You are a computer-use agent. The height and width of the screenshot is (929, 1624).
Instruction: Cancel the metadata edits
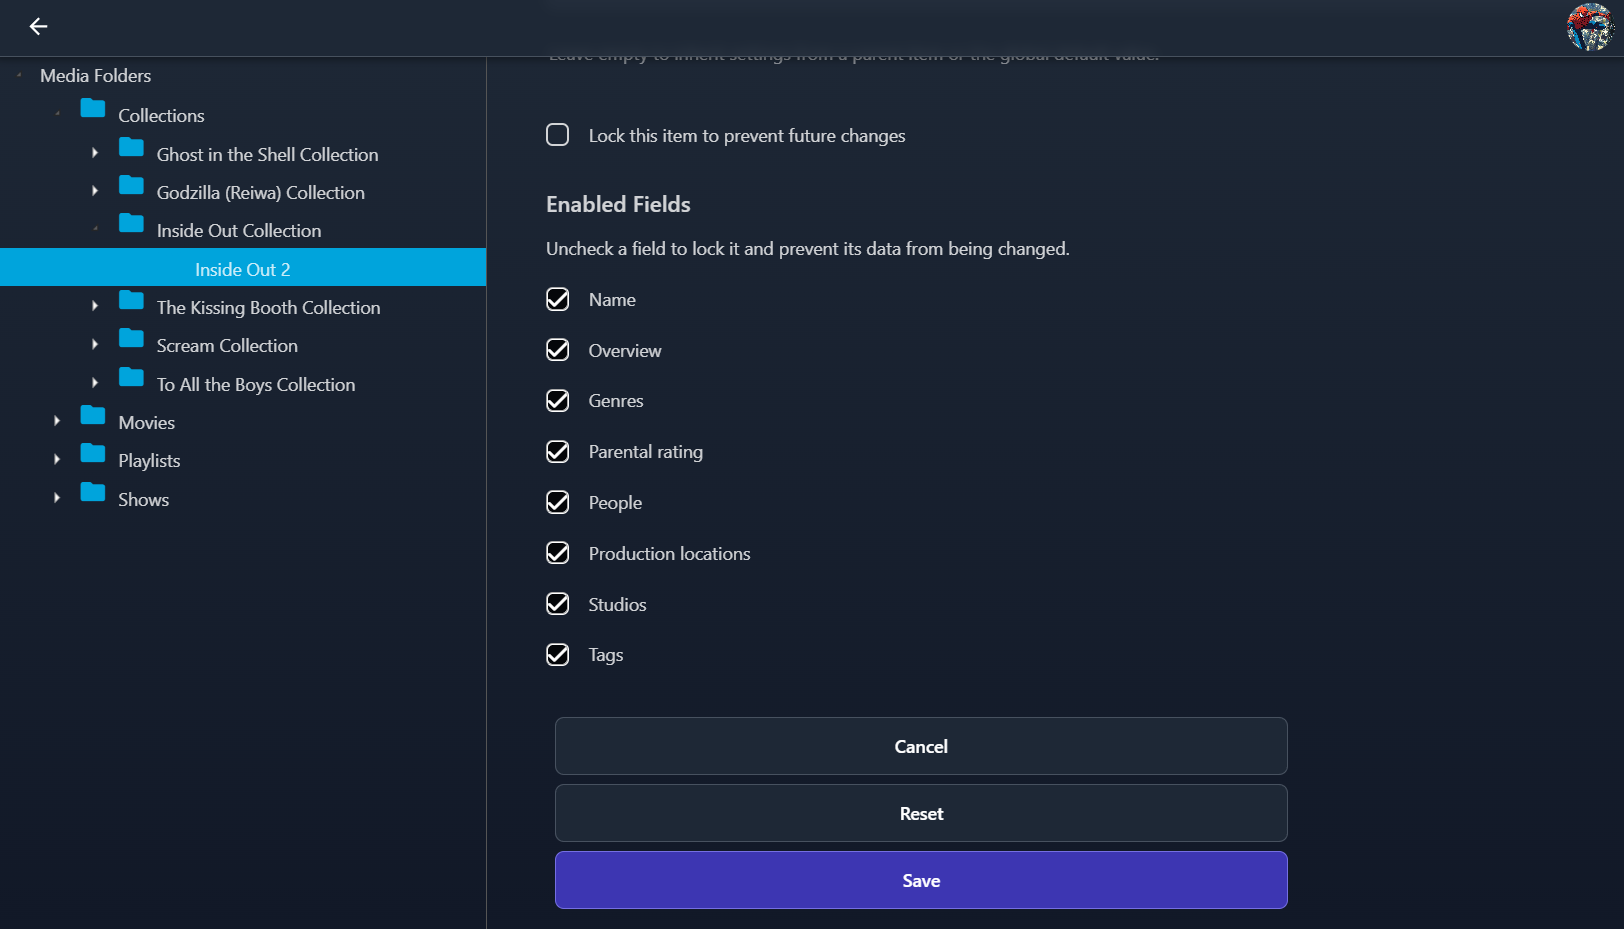click(920, 746)
